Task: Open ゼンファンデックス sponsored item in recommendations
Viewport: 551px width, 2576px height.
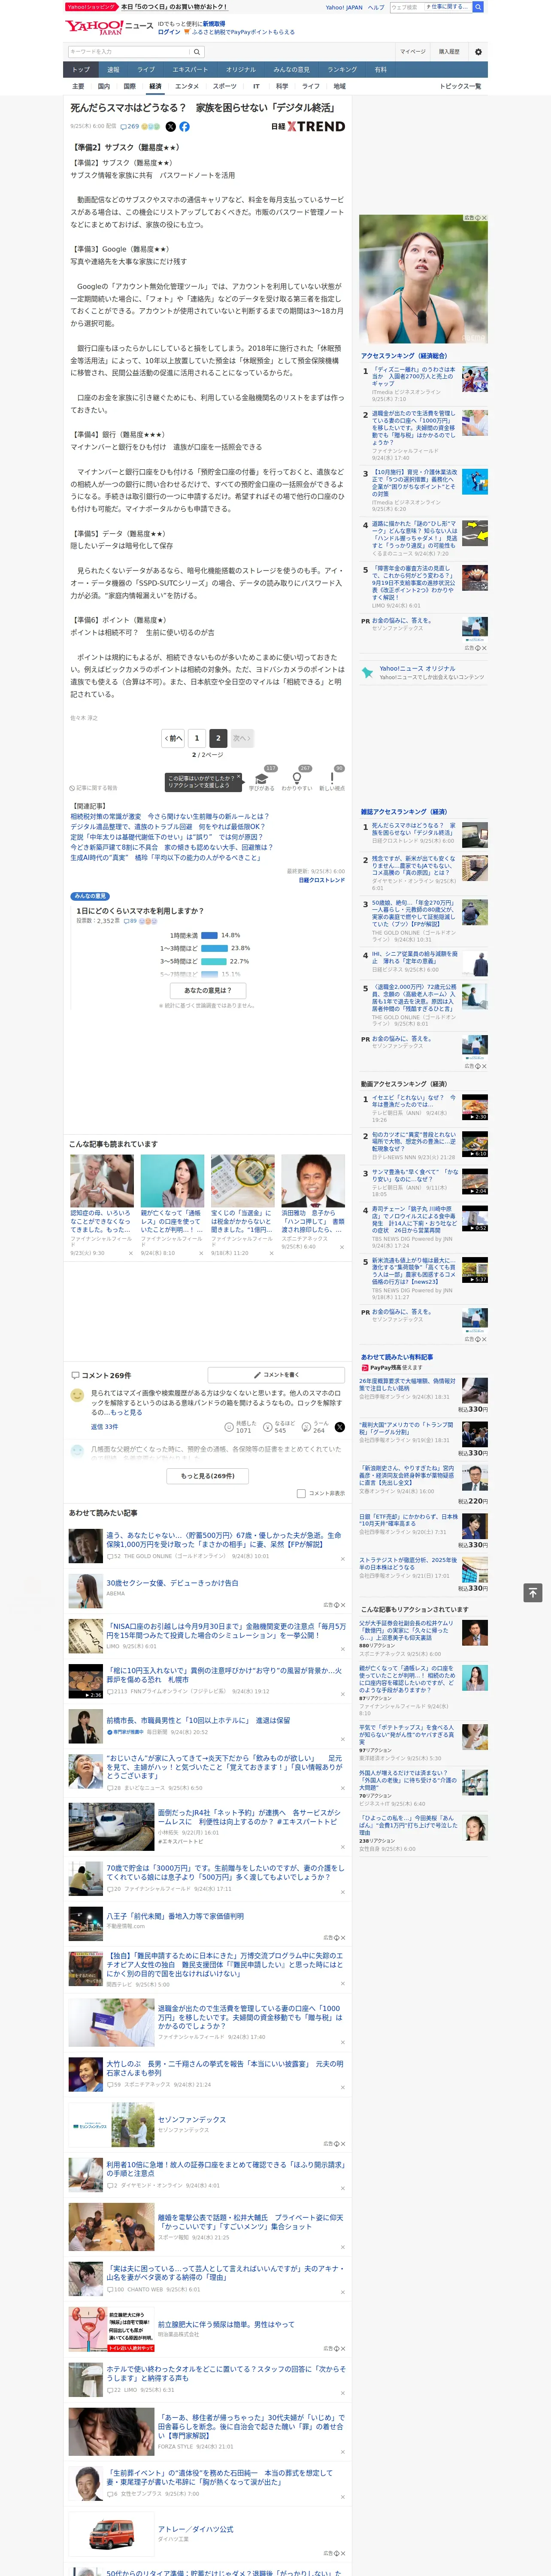Action: point(191,2120)
